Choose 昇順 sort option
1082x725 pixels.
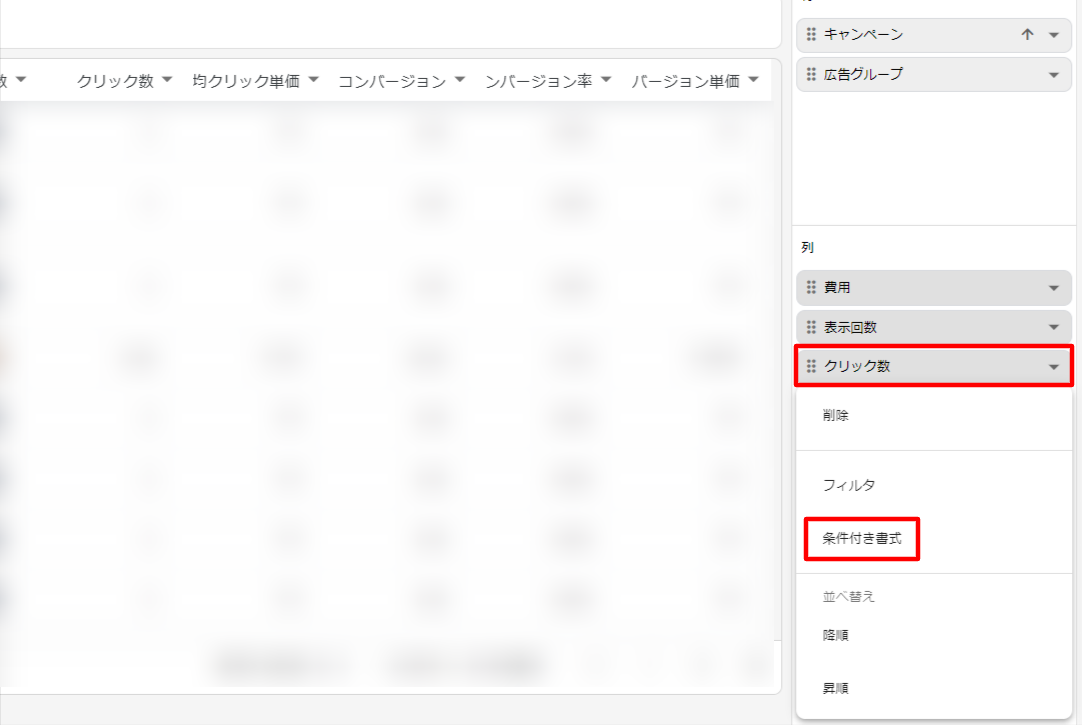[836, 689]
